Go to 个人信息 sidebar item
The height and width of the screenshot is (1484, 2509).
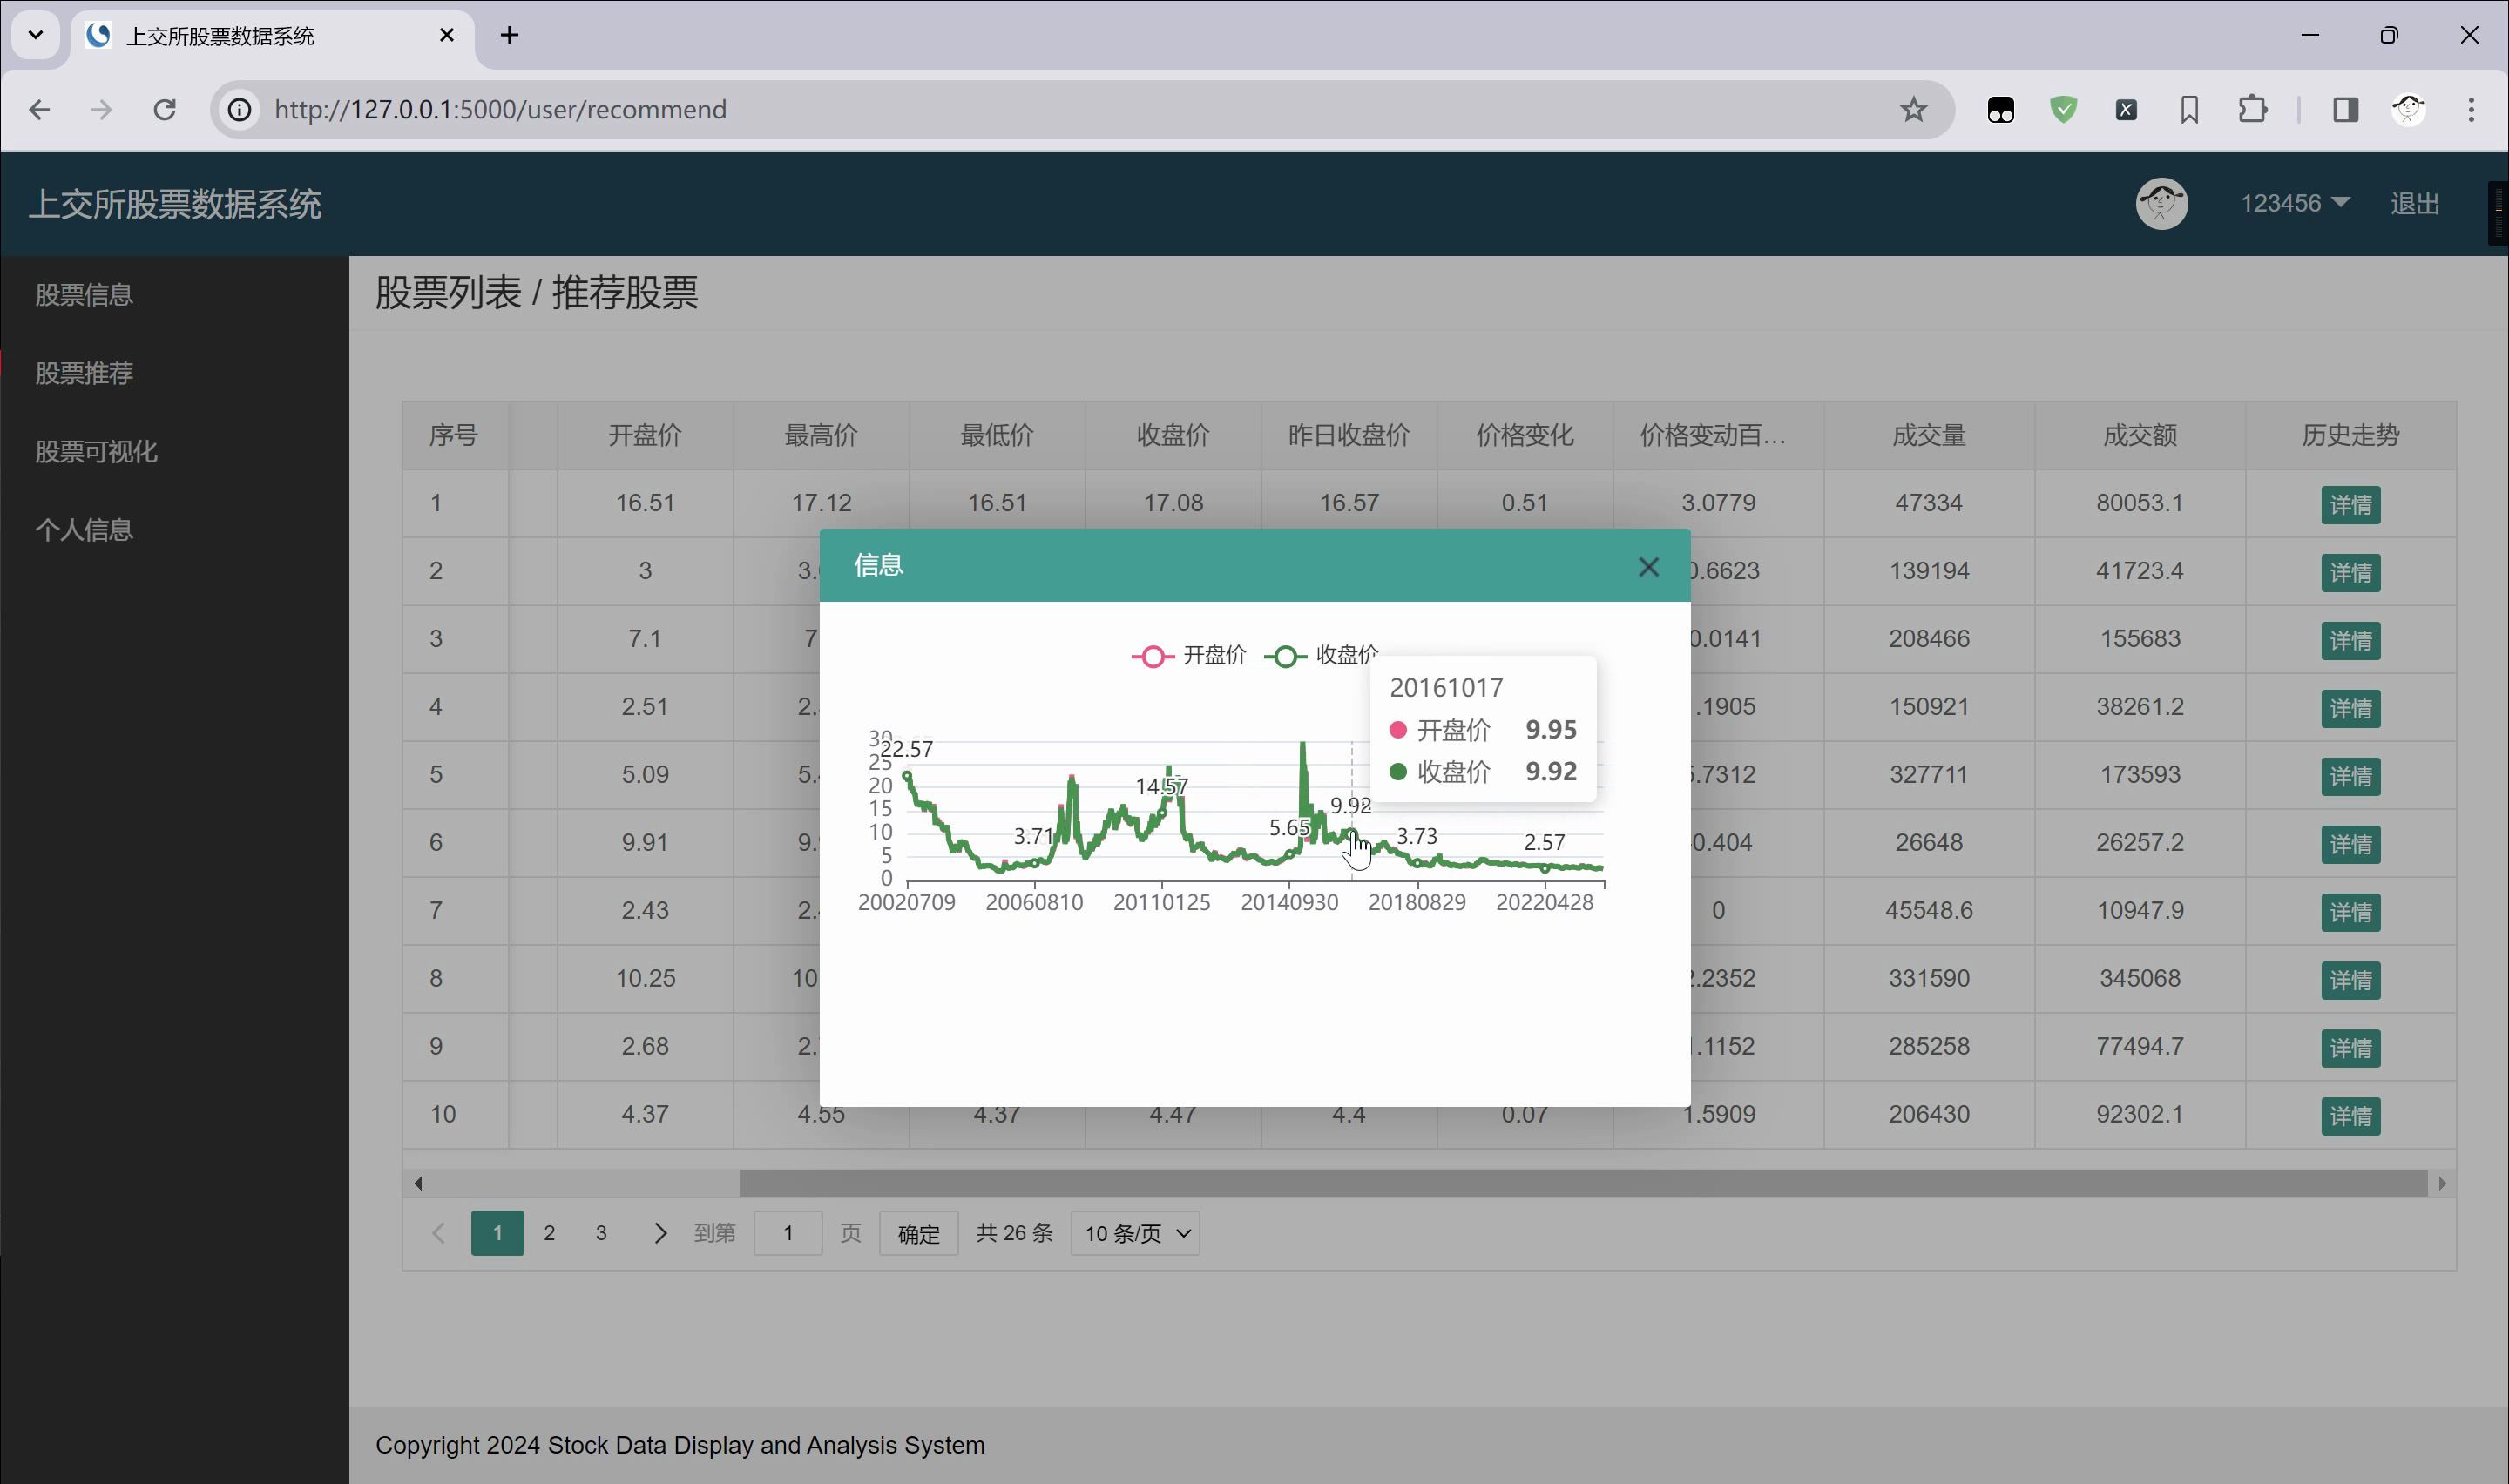pos(84,530)
